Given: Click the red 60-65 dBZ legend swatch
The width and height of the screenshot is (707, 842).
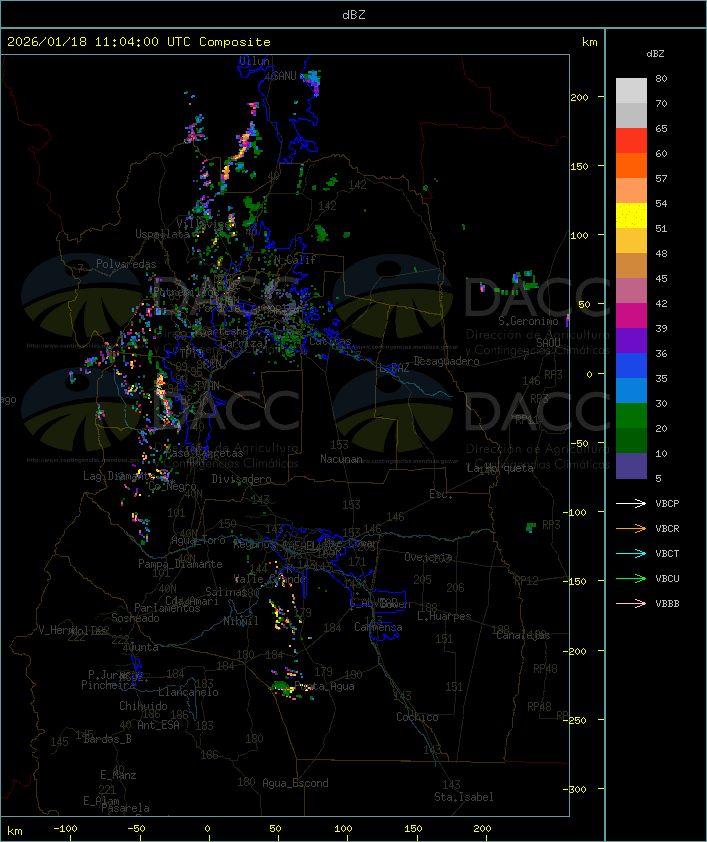Looking at the screenshot, I should click(x=631, y=141).
